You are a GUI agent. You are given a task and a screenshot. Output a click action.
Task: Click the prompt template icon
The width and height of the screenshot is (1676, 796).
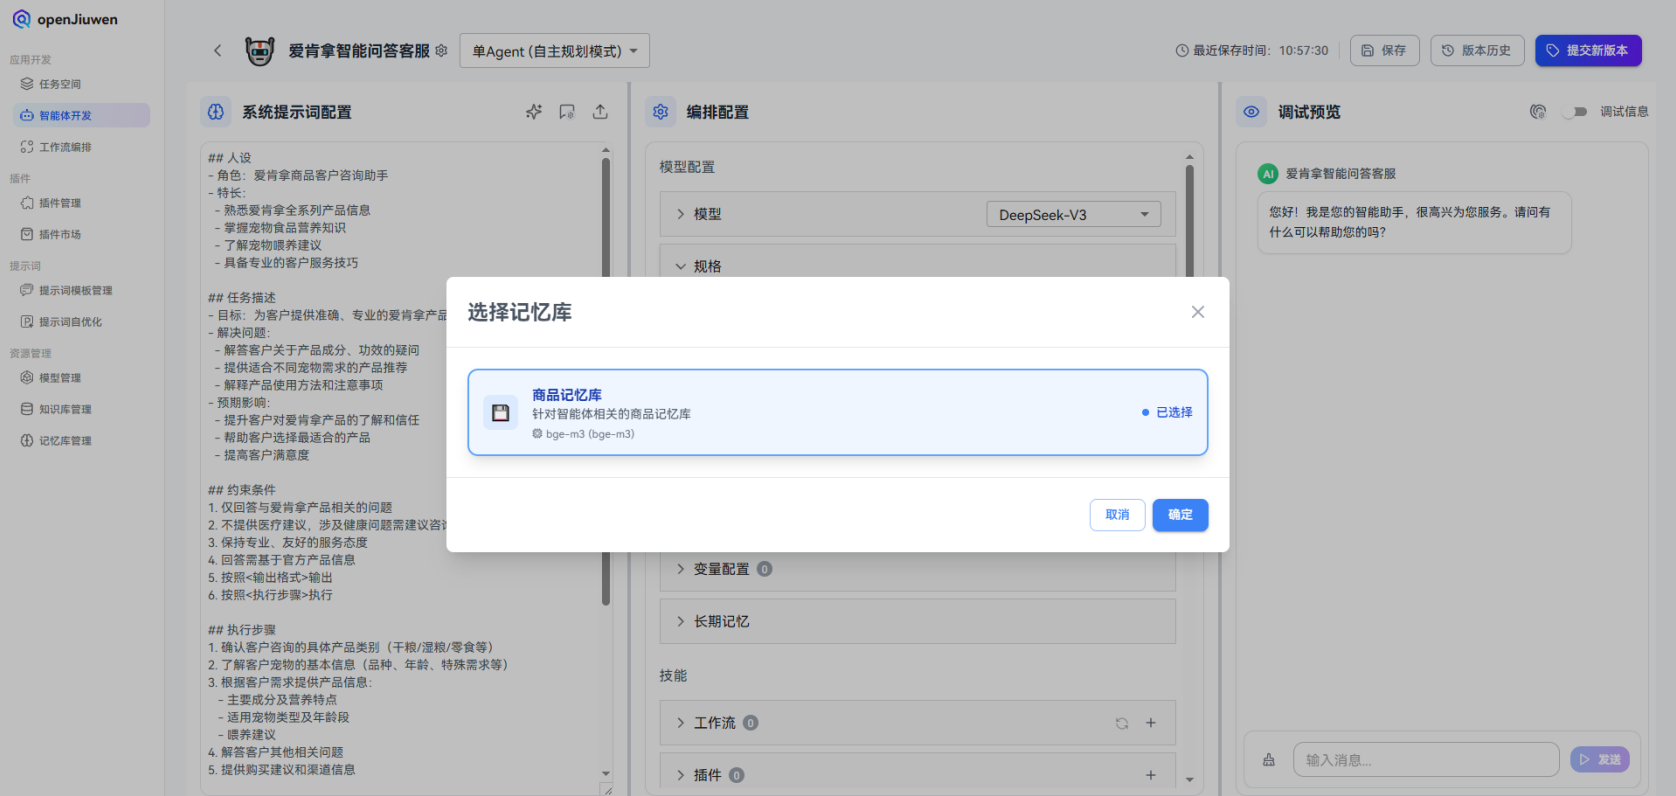pyautogui.click(x=567, y=112)
